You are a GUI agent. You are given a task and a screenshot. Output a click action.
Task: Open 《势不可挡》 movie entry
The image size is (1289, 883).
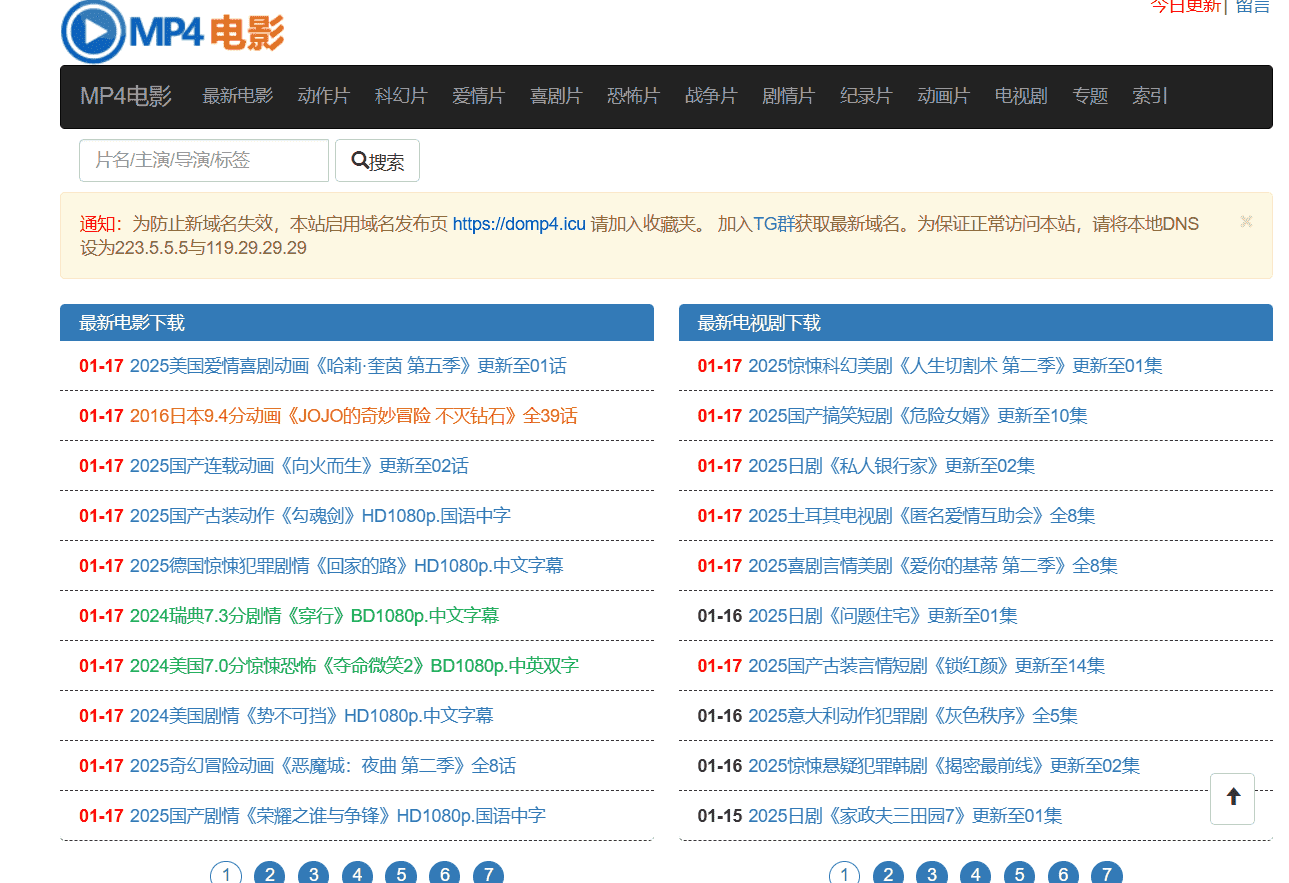pos(312,716)
